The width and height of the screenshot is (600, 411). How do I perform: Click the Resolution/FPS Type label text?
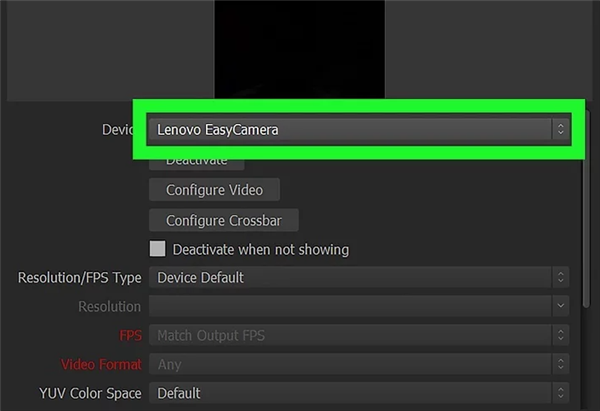coord(80,278)
